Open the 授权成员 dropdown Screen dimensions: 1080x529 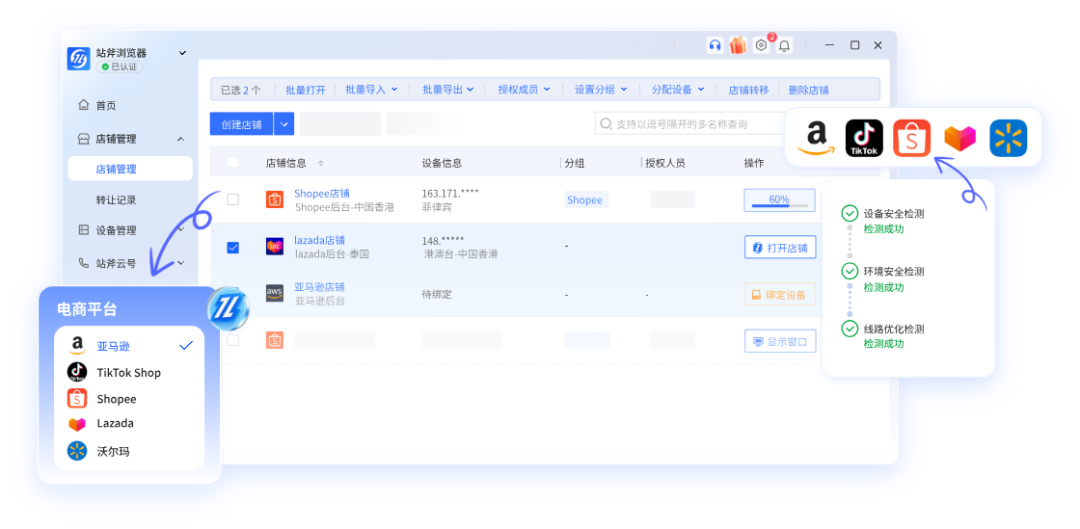pyautogui.click(x=524, y=90)
